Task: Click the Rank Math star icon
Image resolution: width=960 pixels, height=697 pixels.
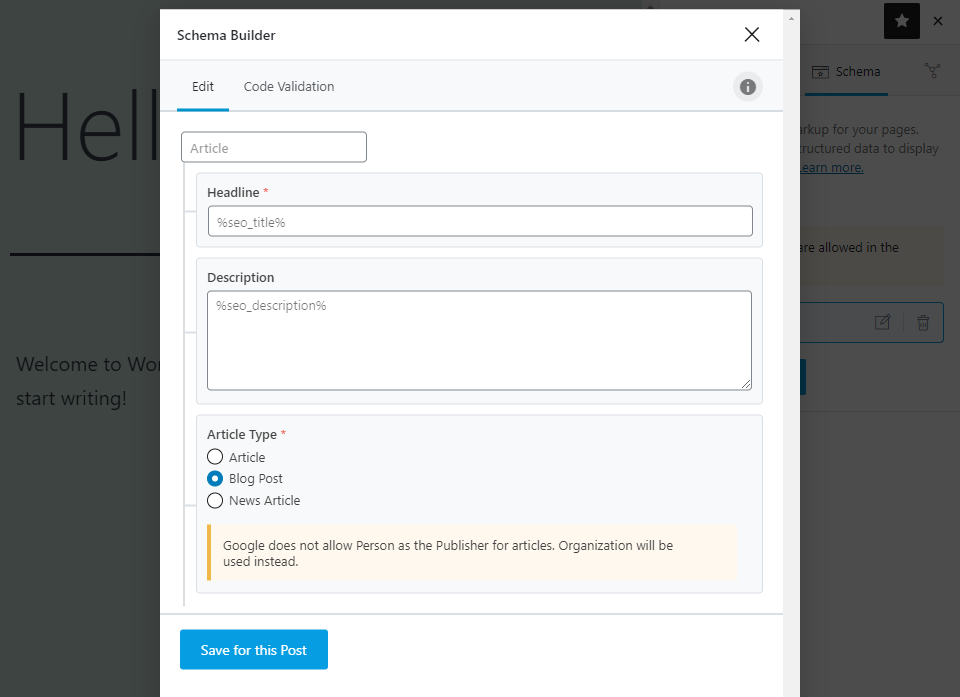Action: point(901,21)
